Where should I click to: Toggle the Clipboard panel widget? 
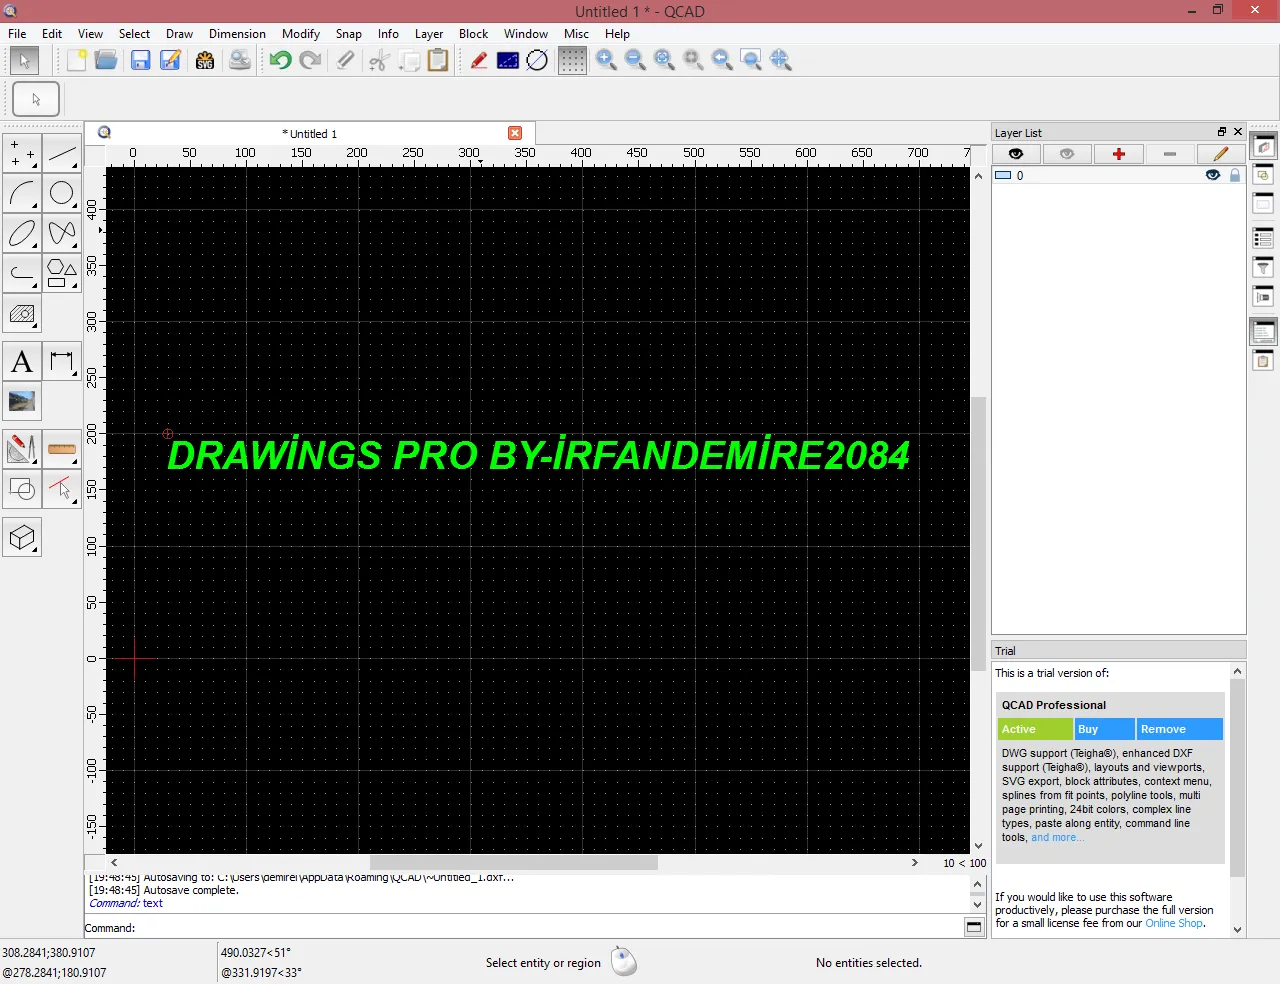tap(1264, 361)
